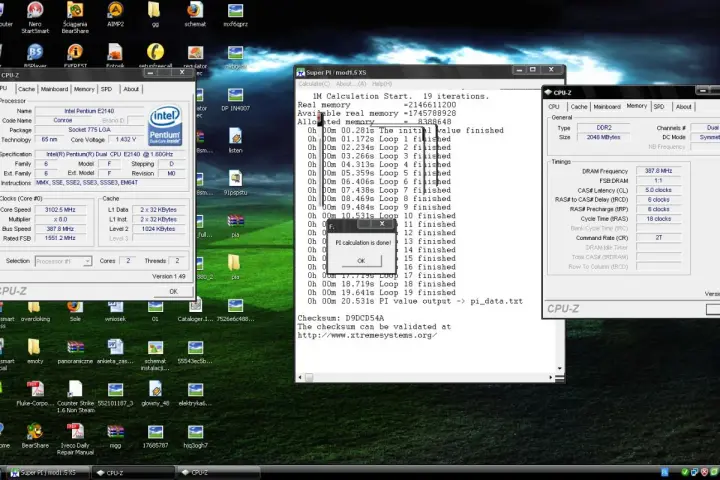Click Super PI taskbar button
The height and width of the screenshot is (480, 720).
tap(48, 473)
